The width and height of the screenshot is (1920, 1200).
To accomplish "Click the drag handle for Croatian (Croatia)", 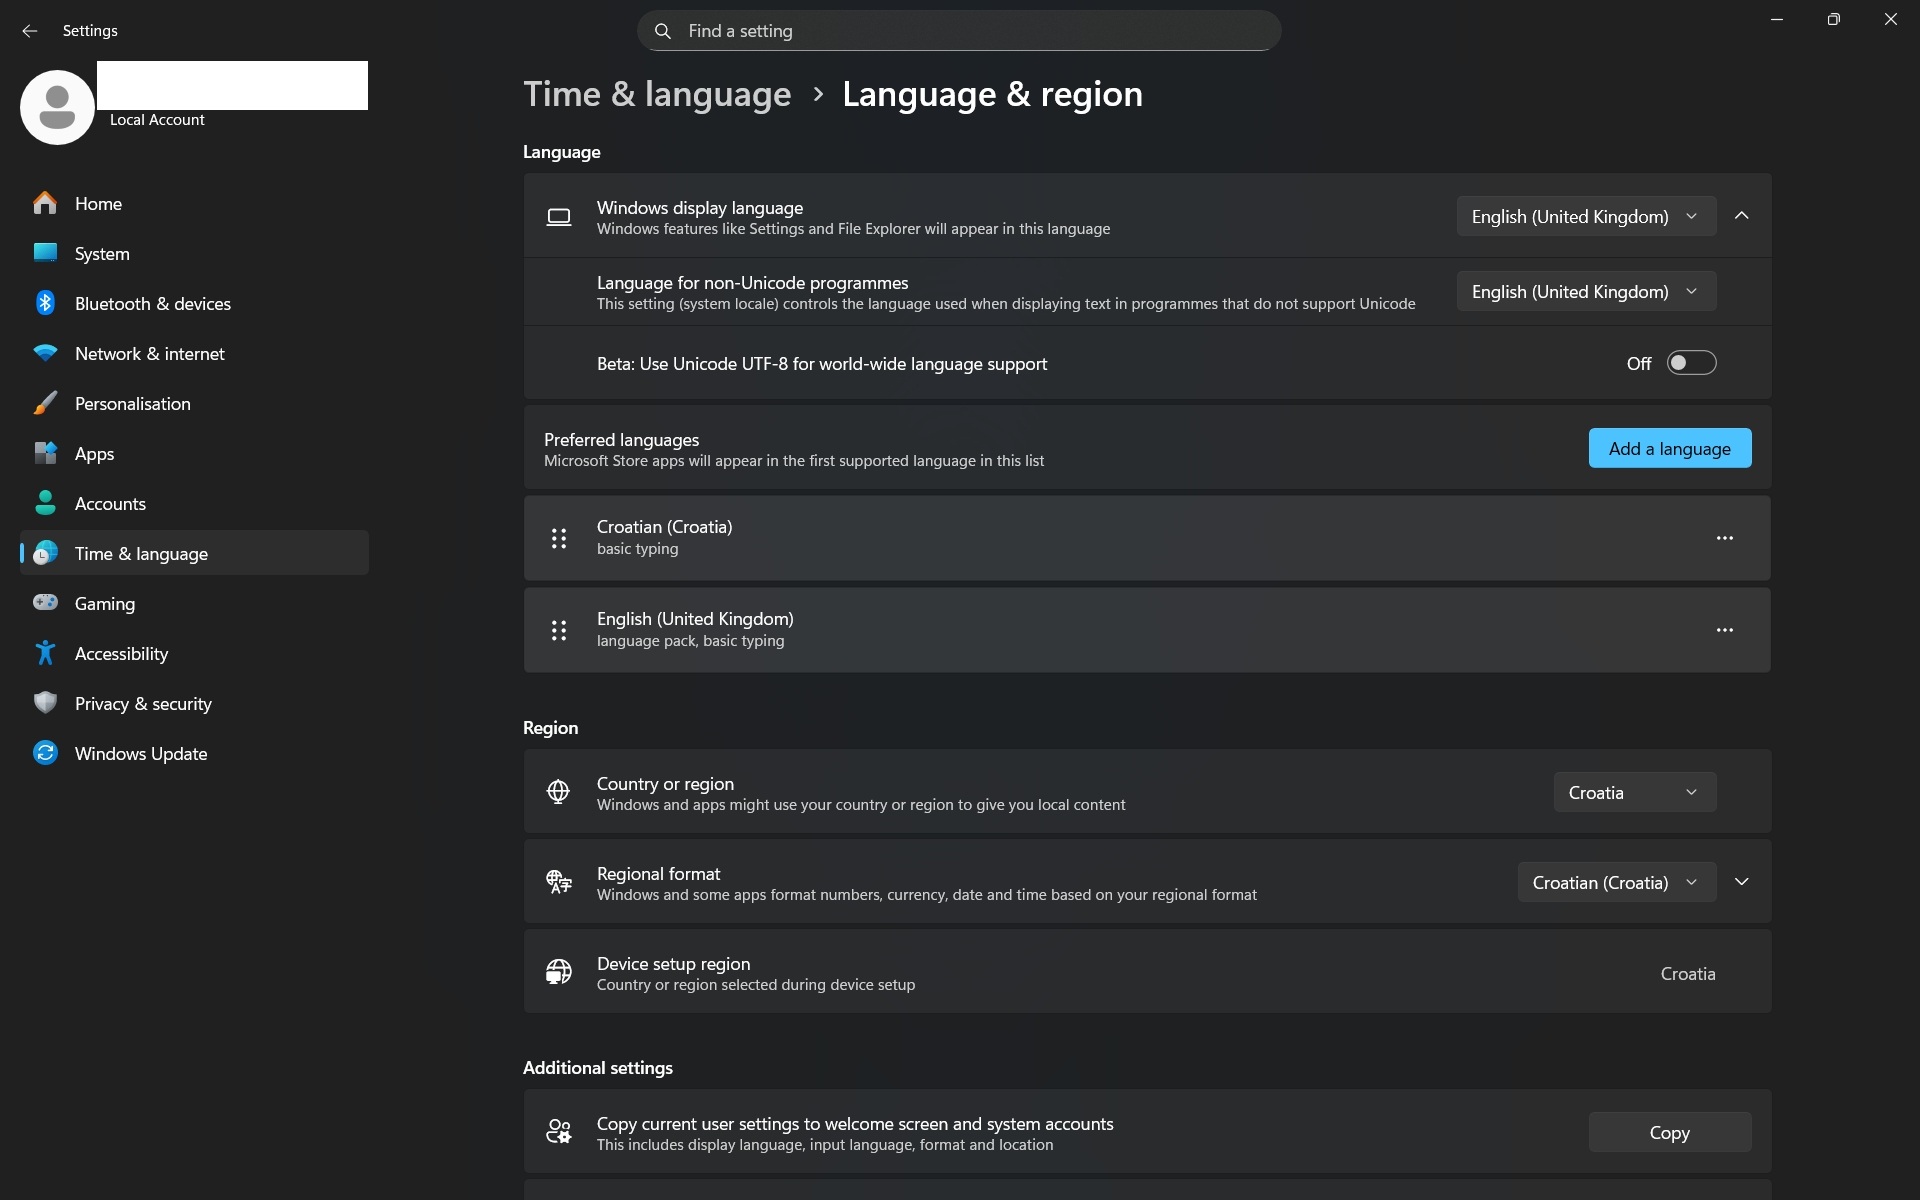I will (x=559, y=539).
